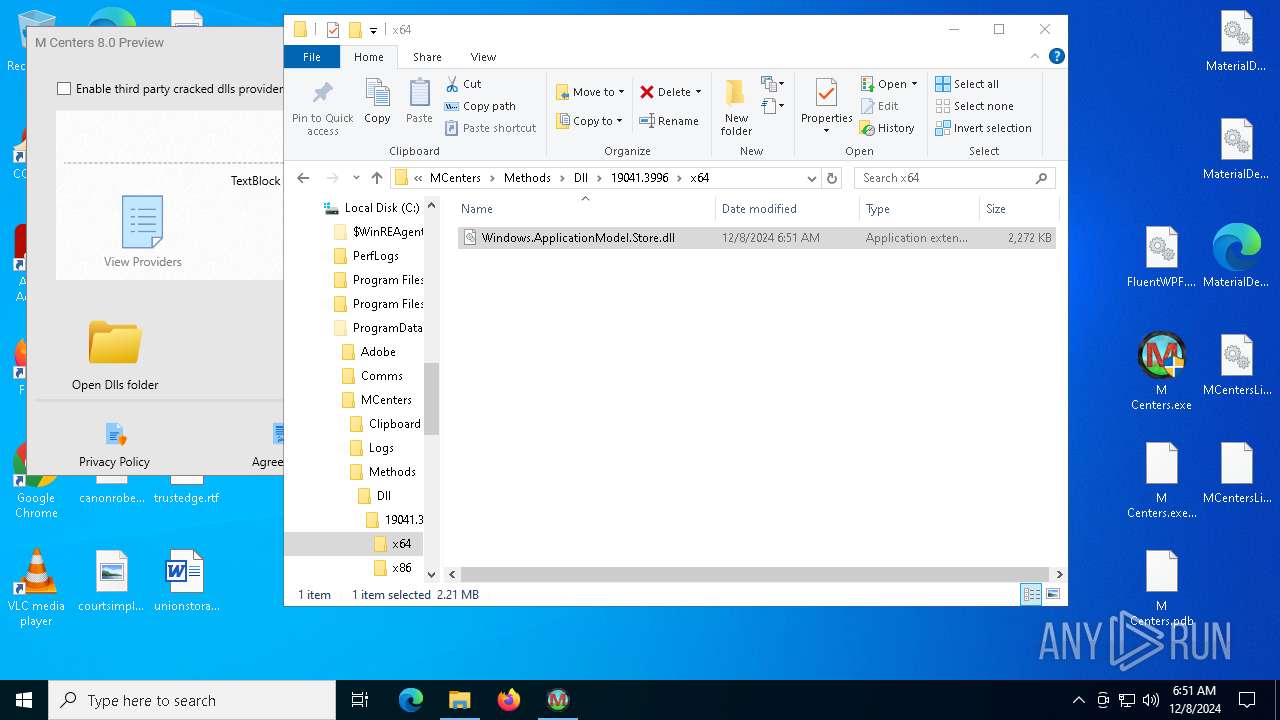Image resolution: width=1280 pixels, height=720 pixels.
Task: Click the Paste clipboard icon
Action: click(419, 102)
